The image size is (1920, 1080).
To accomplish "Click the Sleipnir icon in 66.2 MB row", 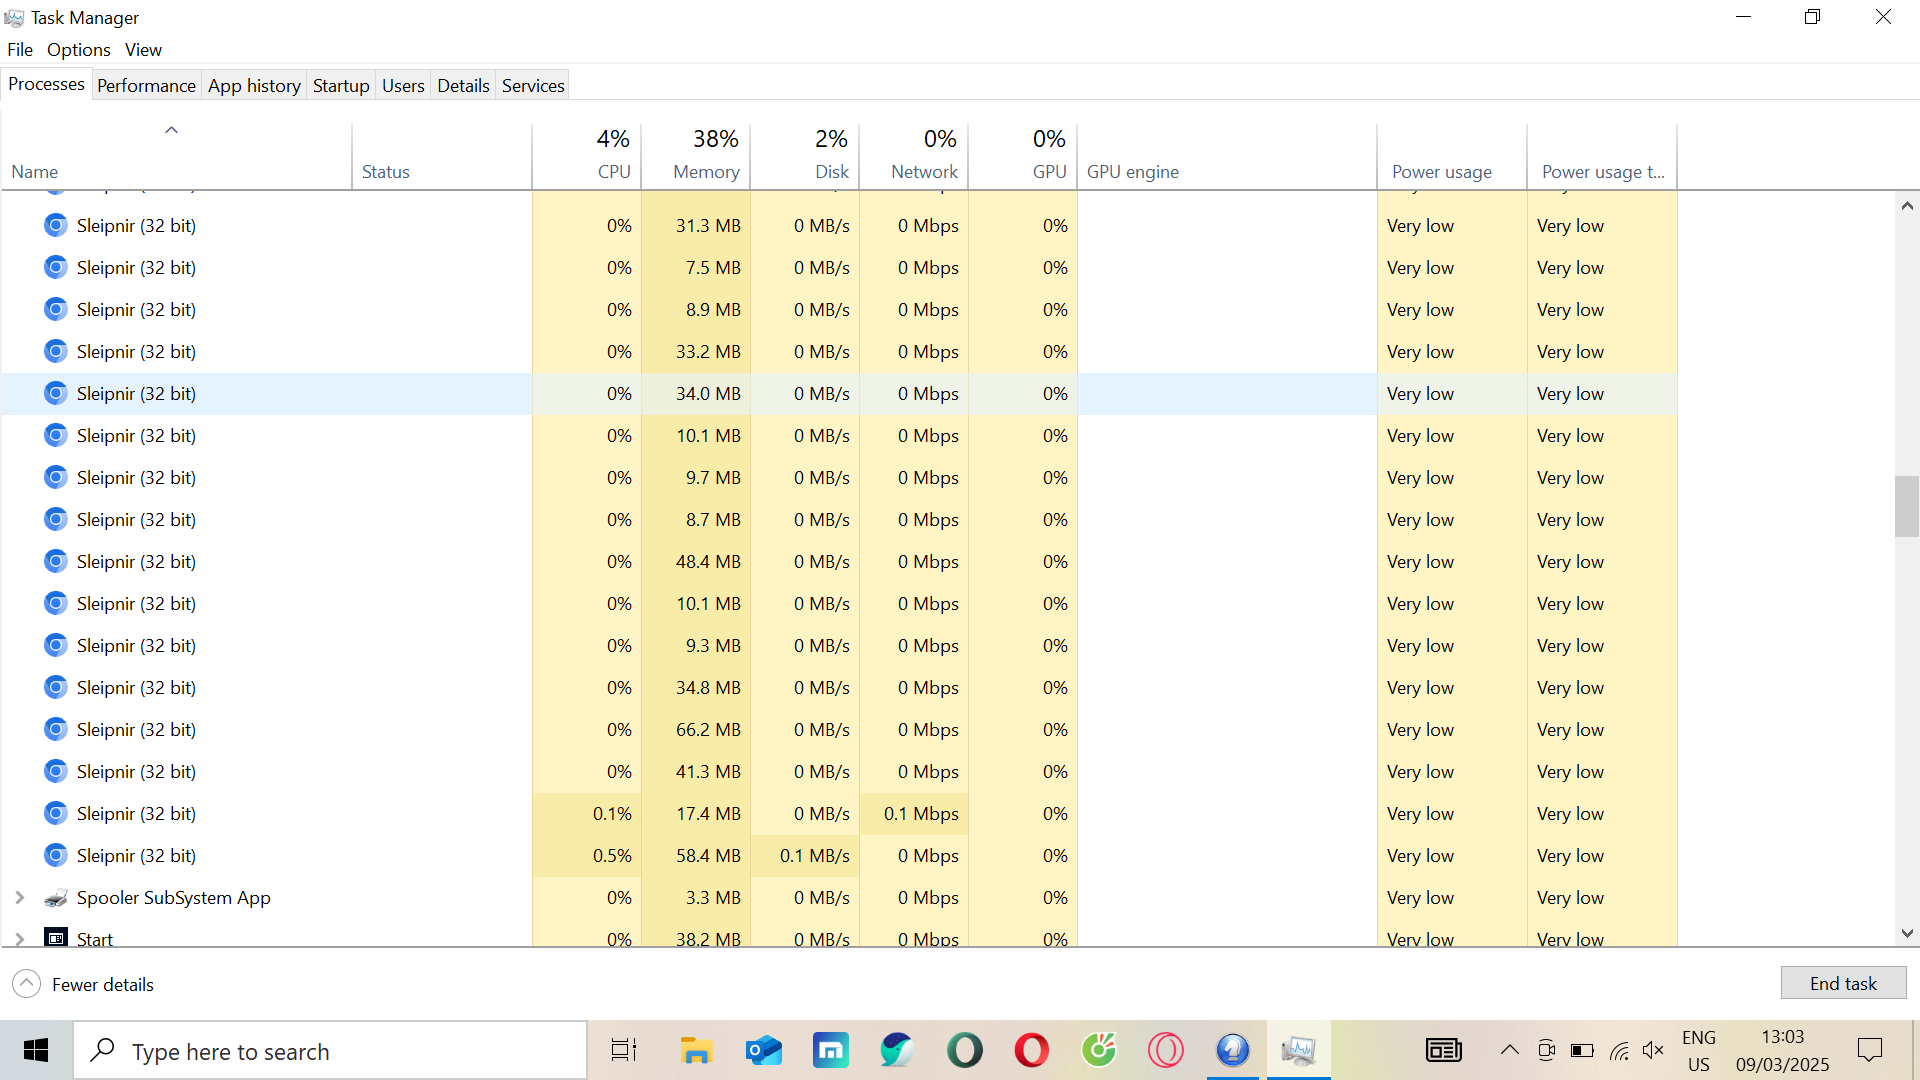I will coord(56,730).
